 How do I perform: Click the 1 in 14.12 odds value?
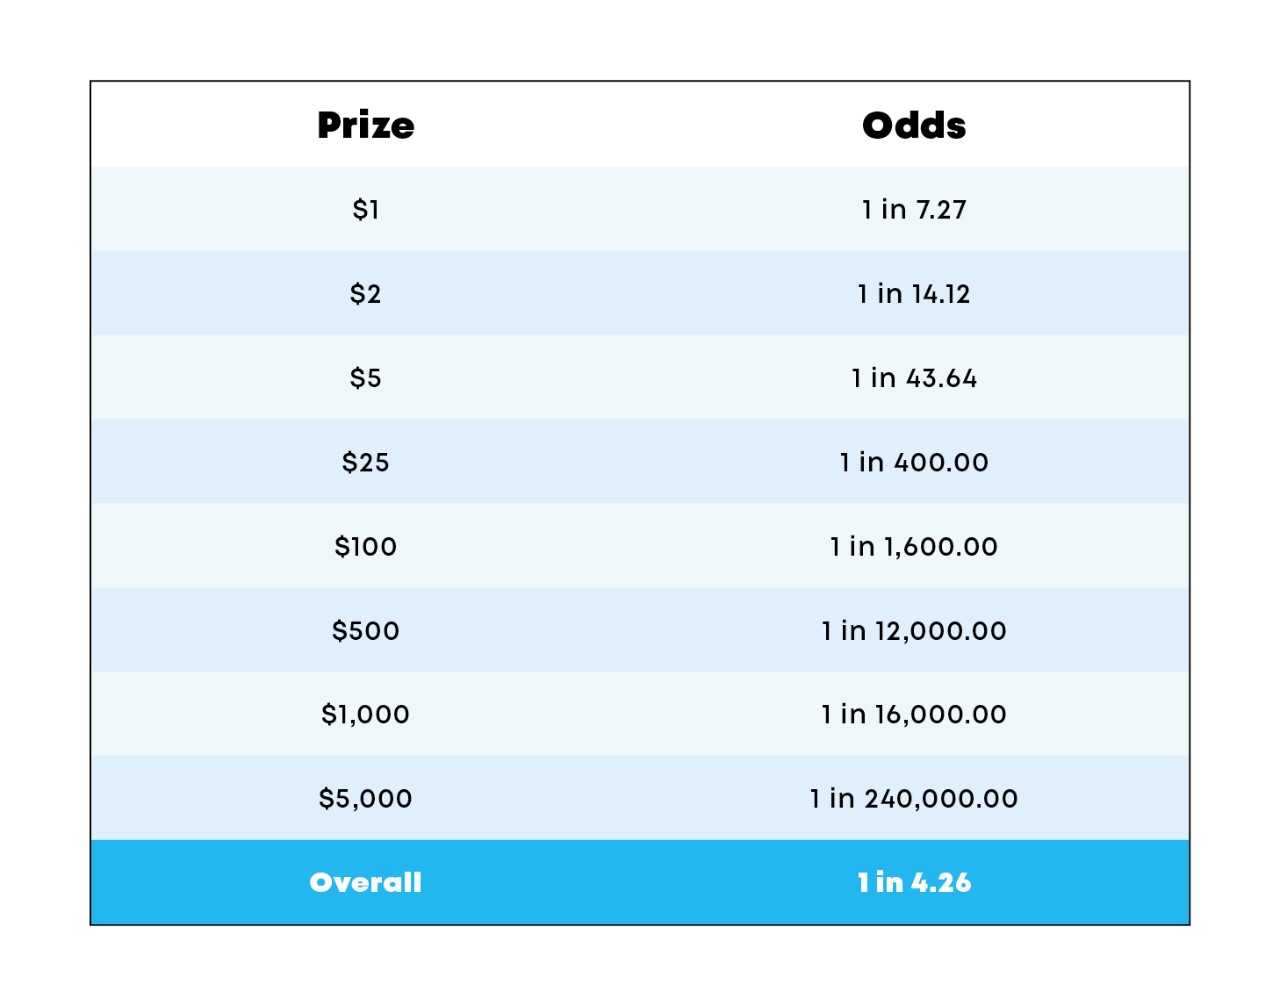914,293
